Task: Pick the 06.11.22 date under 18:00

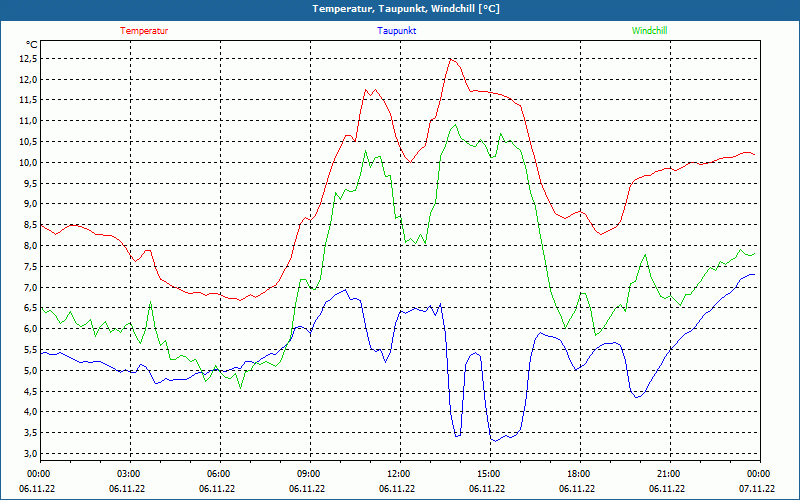Action: tap(577, 489)
